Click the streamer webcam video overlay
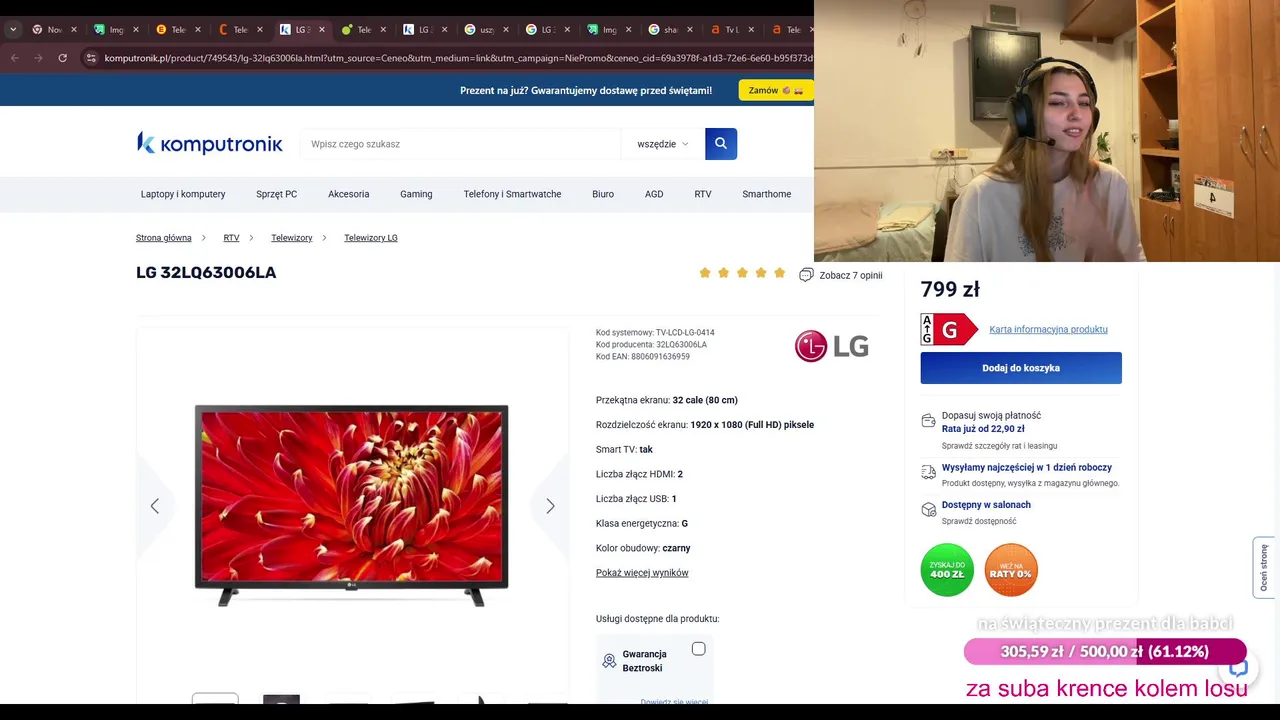 click(x=1047, y=131)
